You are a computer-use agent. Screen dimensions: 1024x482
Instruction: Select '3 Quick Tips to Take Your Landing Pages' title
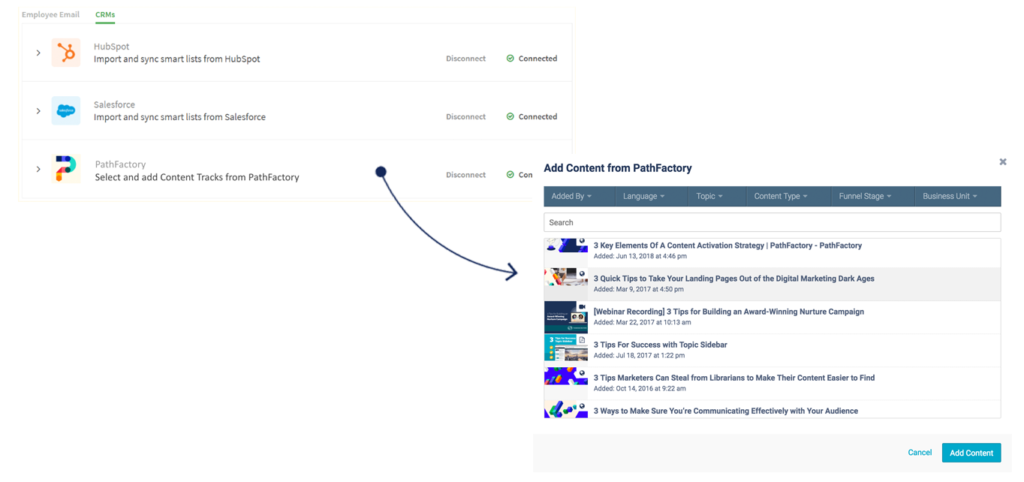(733, 278)
